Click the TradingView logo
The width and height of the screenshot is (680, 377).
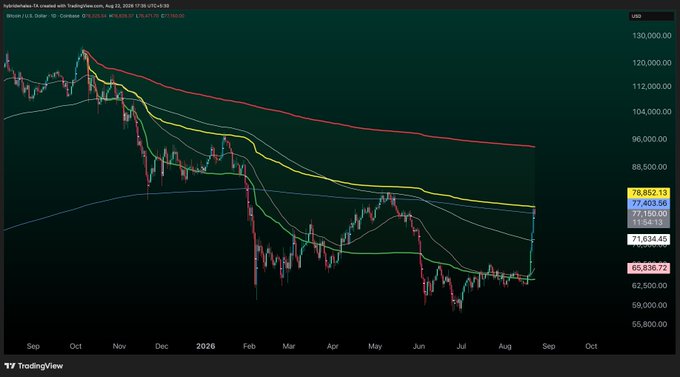[x=34, y=366]
